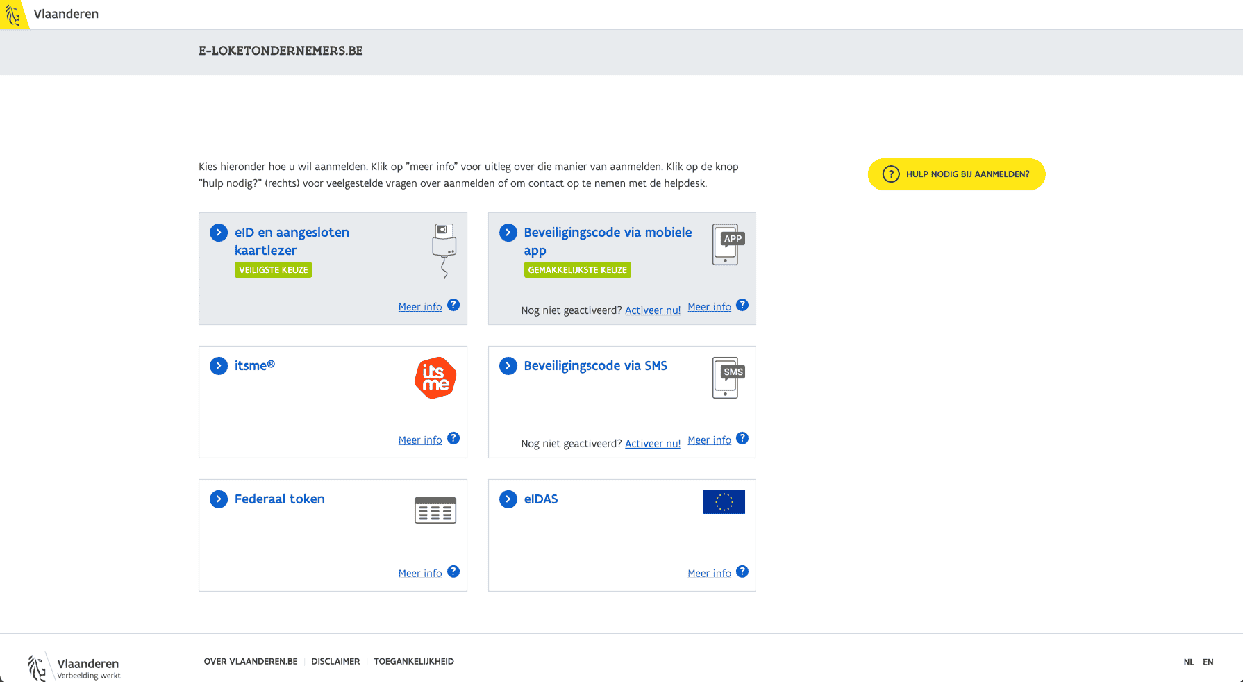Click the Federaal token grid icon
The image size is (1243, 682).
[435, 510]
